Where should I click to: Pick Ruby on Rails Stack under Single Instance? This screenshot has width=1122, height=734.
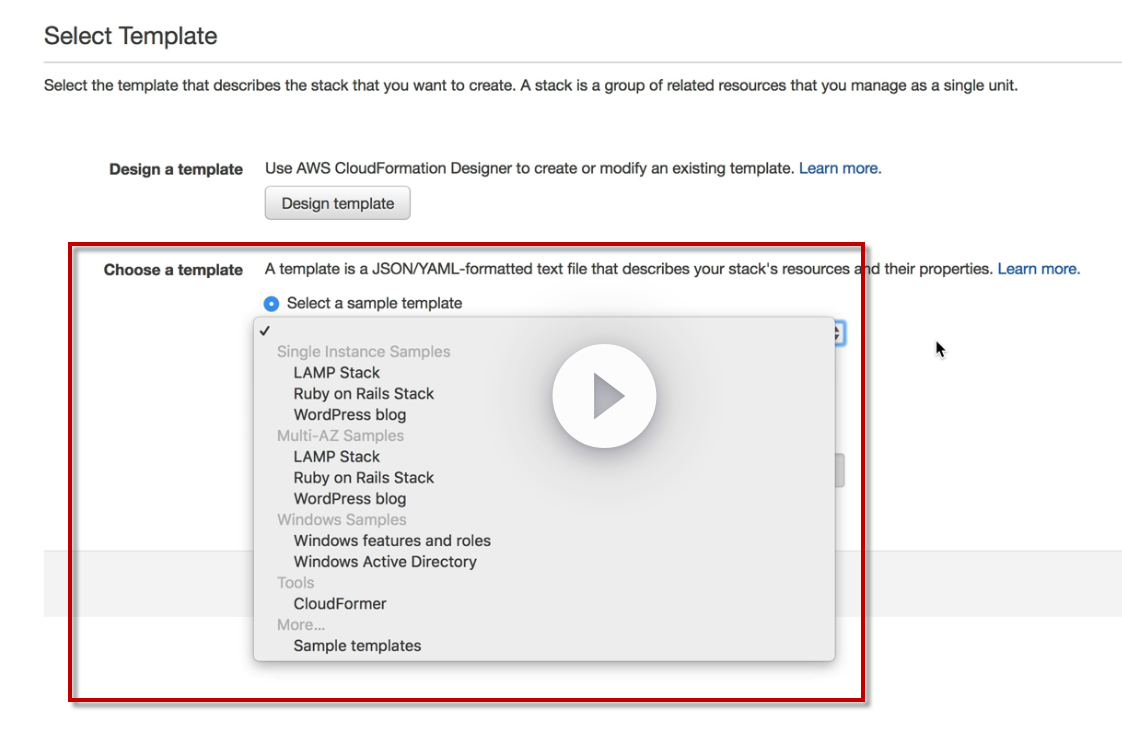363,393
